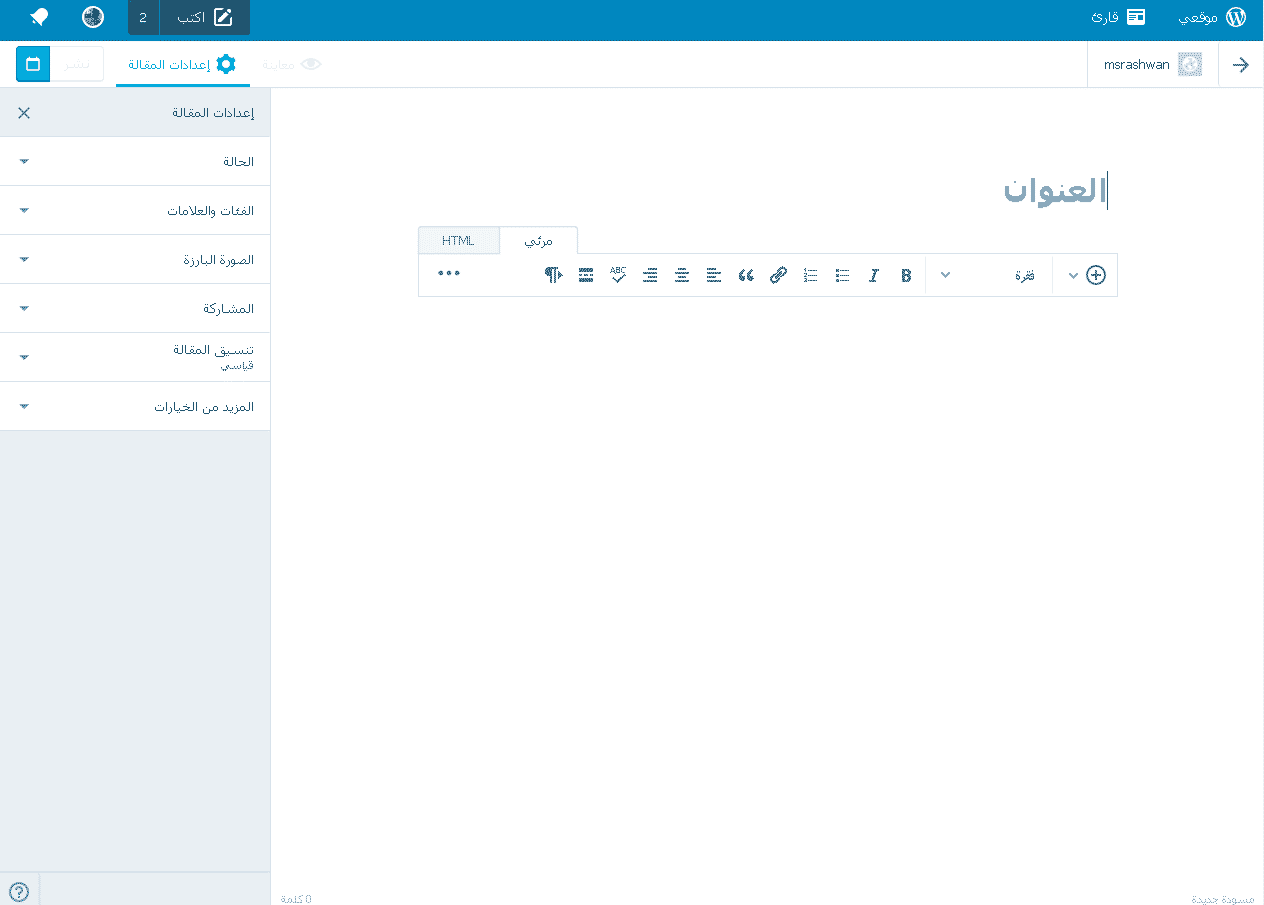Open the موقعي (My Site) menu

pos(1211,17)
